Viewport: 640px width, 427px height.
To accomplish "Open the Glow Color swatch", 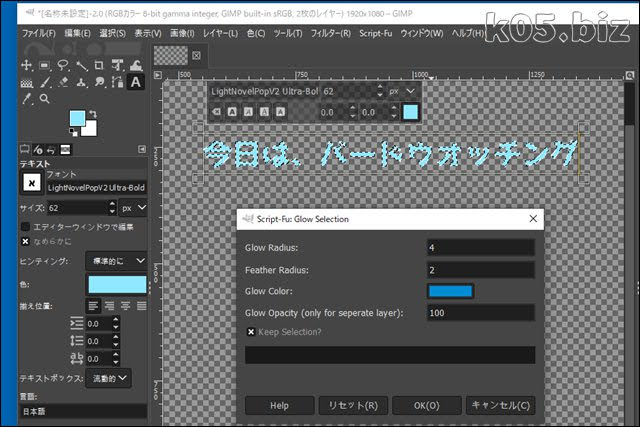I will click(451, 291).
